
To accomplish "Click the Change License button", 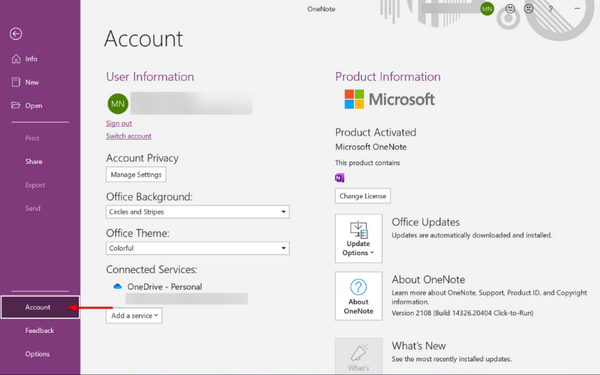I will (363, 196).
